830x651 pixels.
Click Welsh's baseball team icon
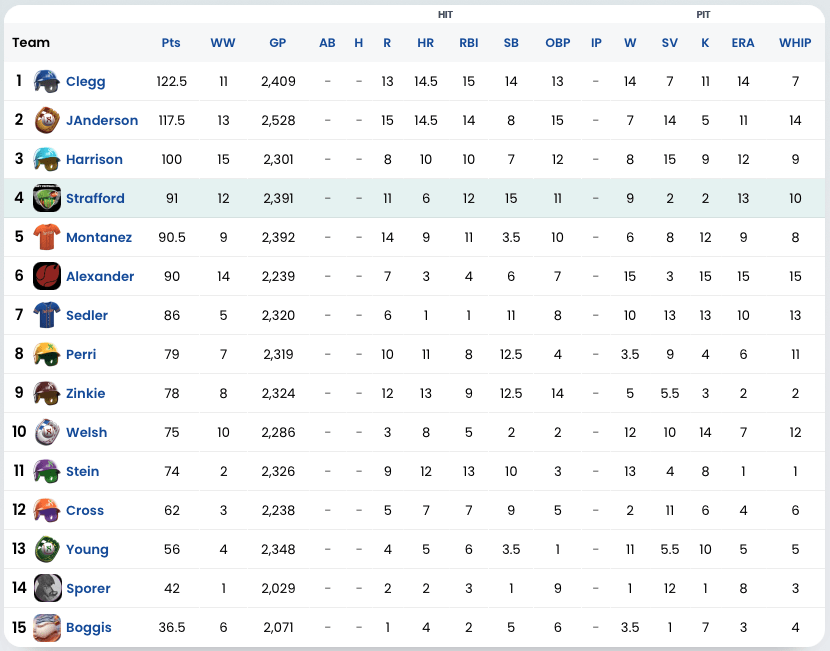click(47, 432)
